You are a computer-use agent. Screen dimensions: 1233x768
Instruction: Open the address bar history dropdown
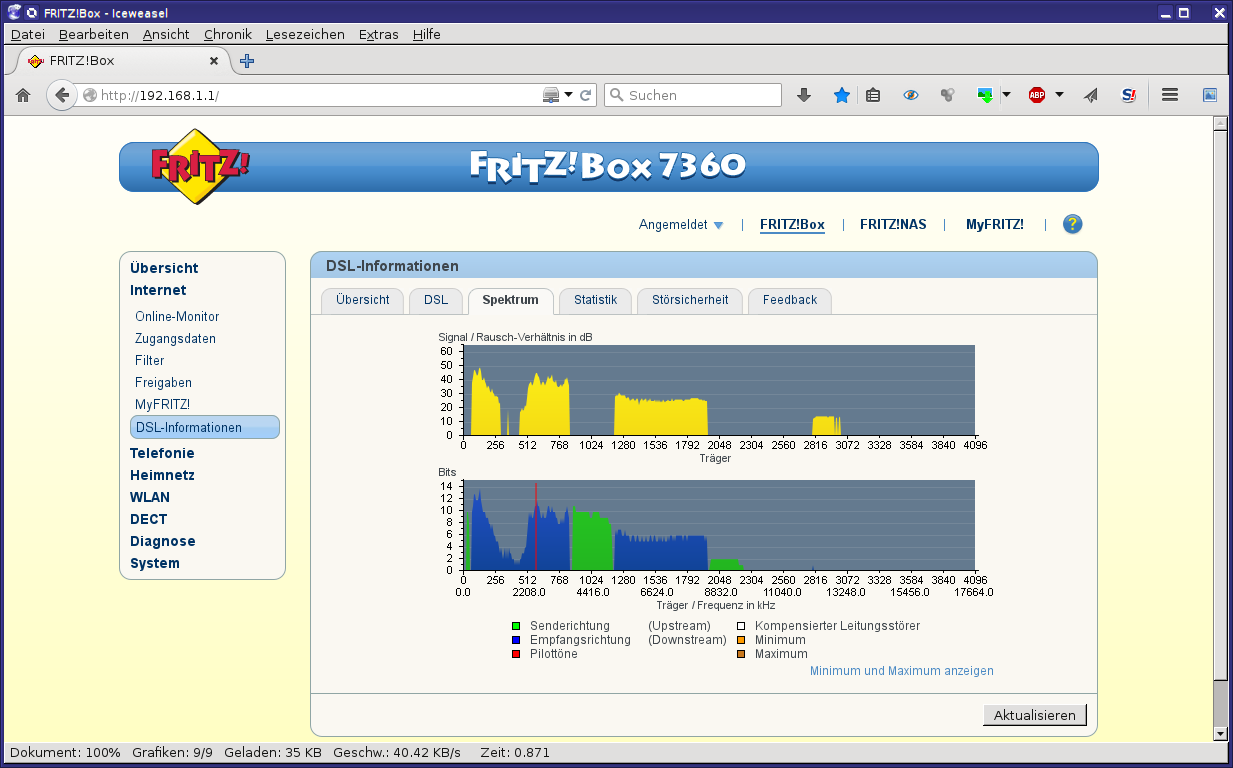click(569, 95)
